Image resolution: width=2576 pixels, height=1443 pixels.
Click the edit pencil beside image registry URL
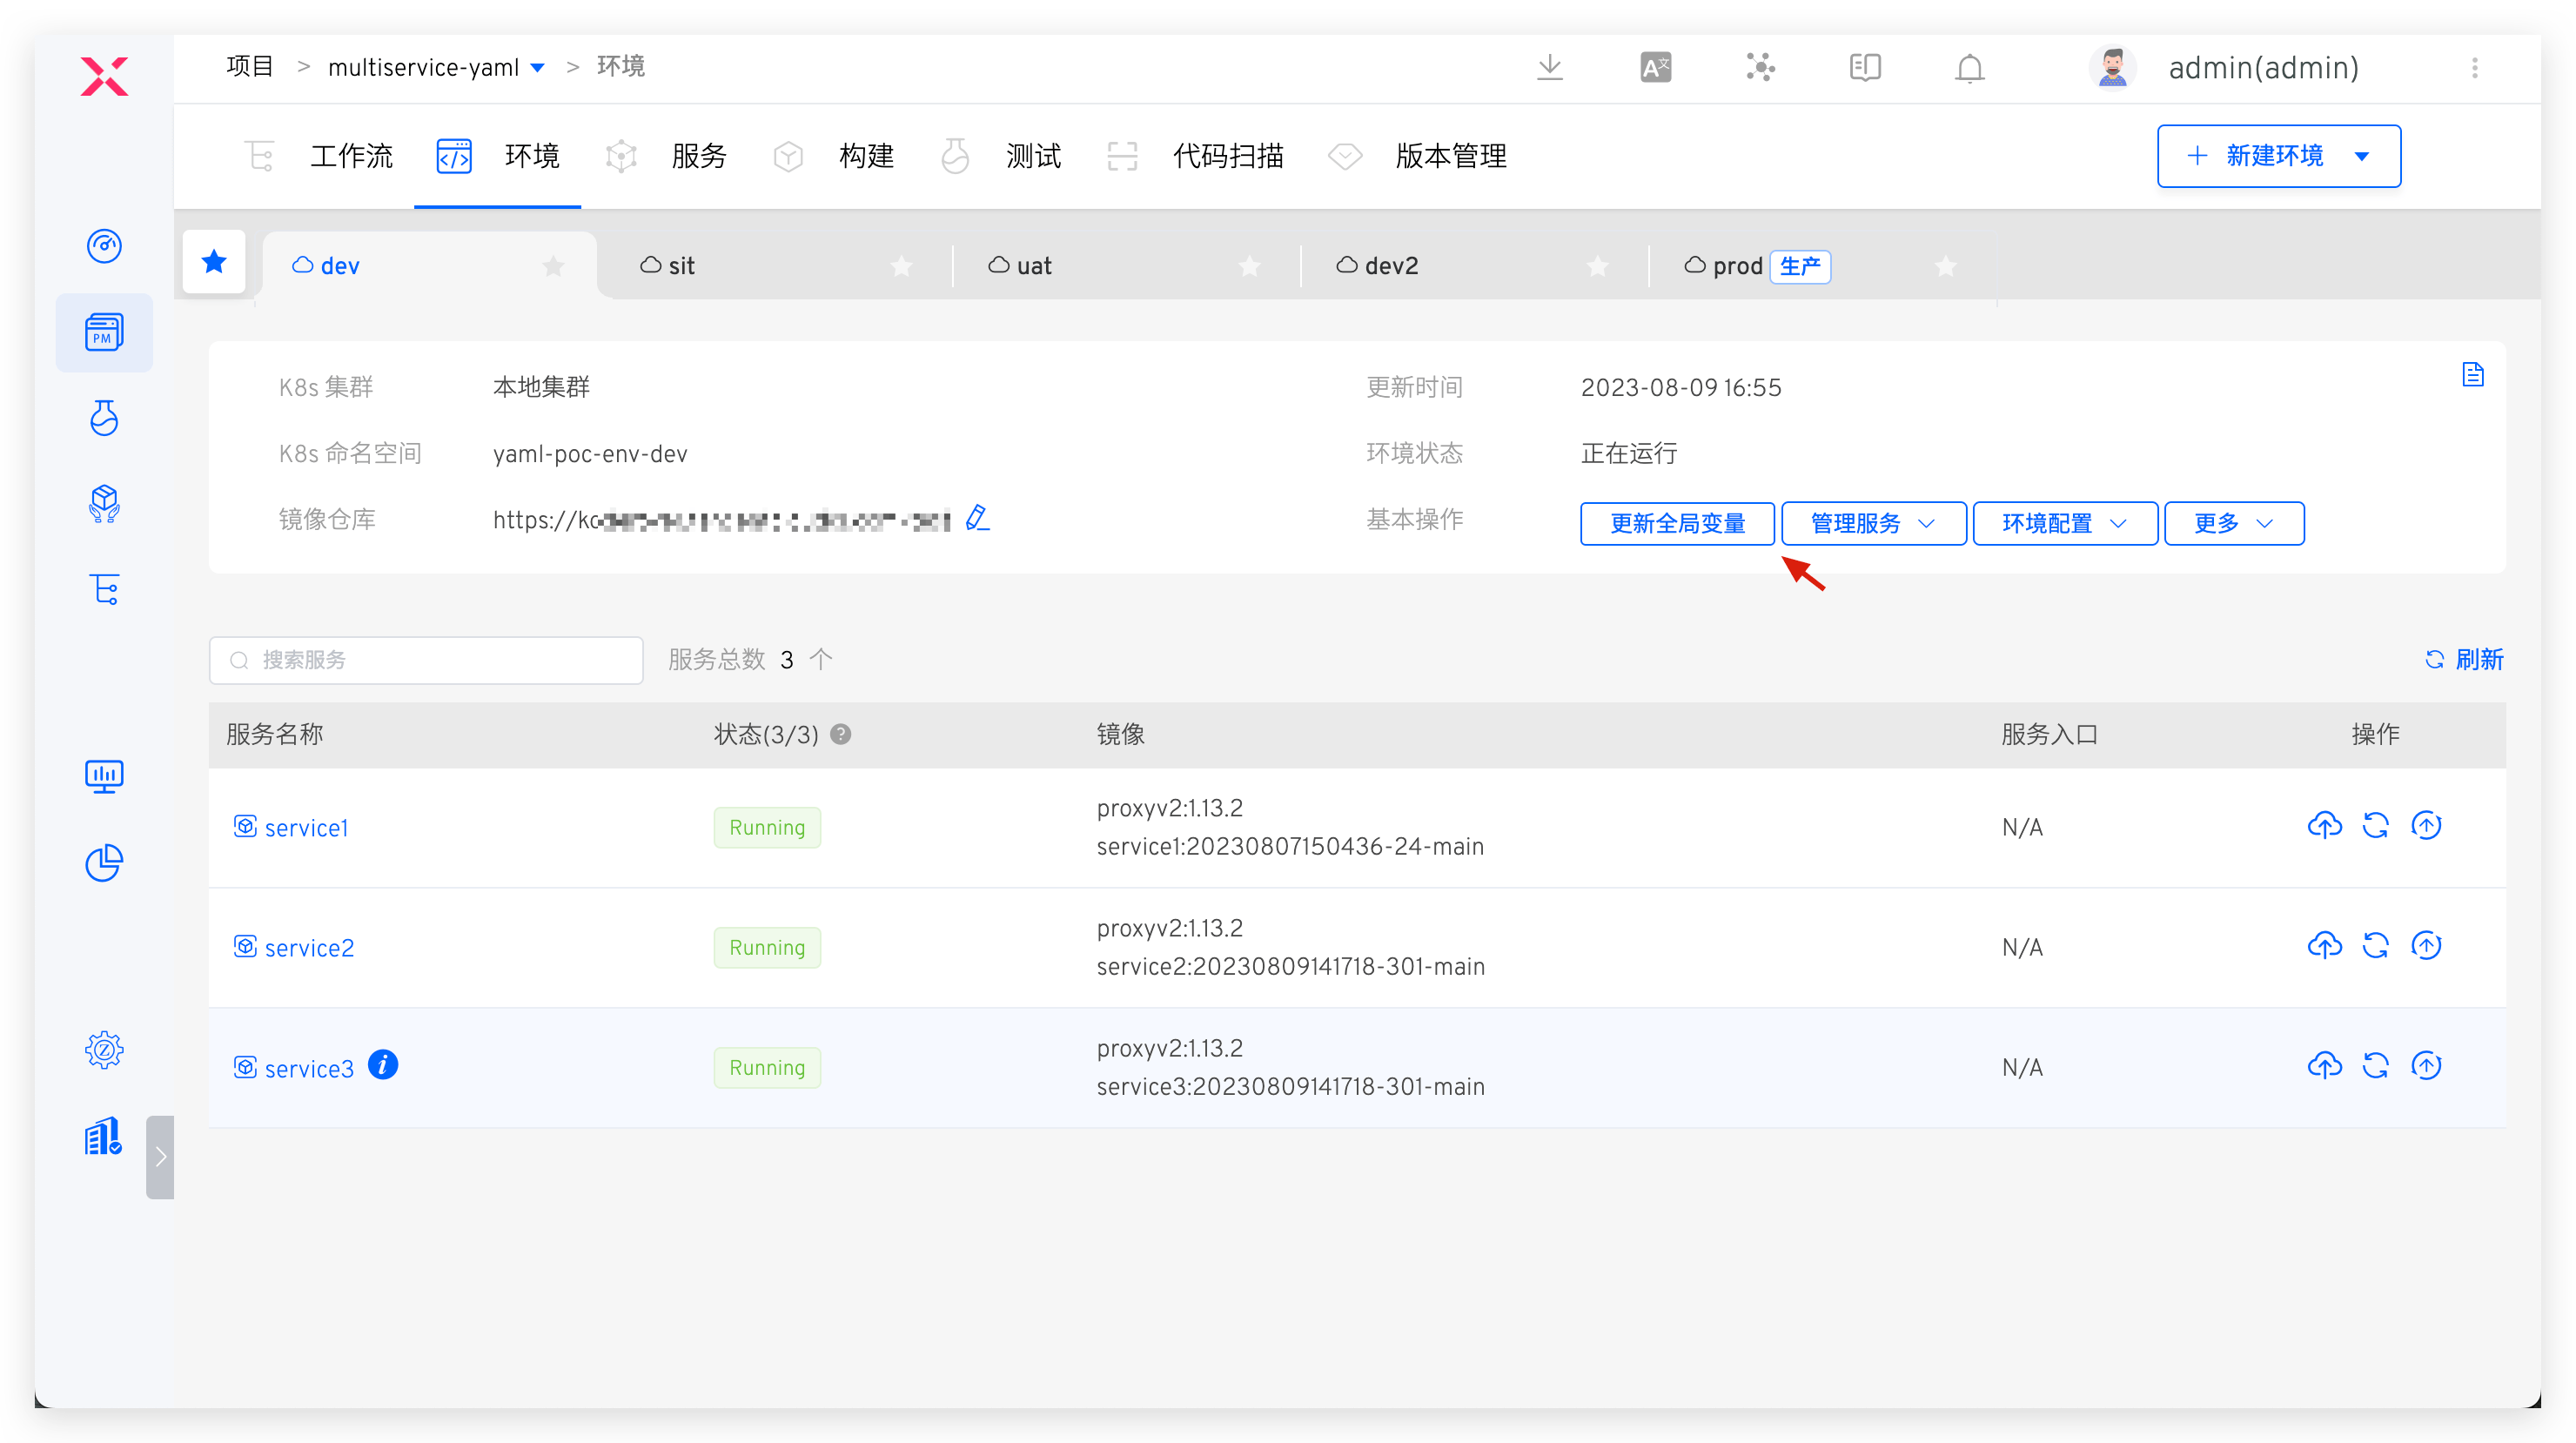(x=977, y=518)
